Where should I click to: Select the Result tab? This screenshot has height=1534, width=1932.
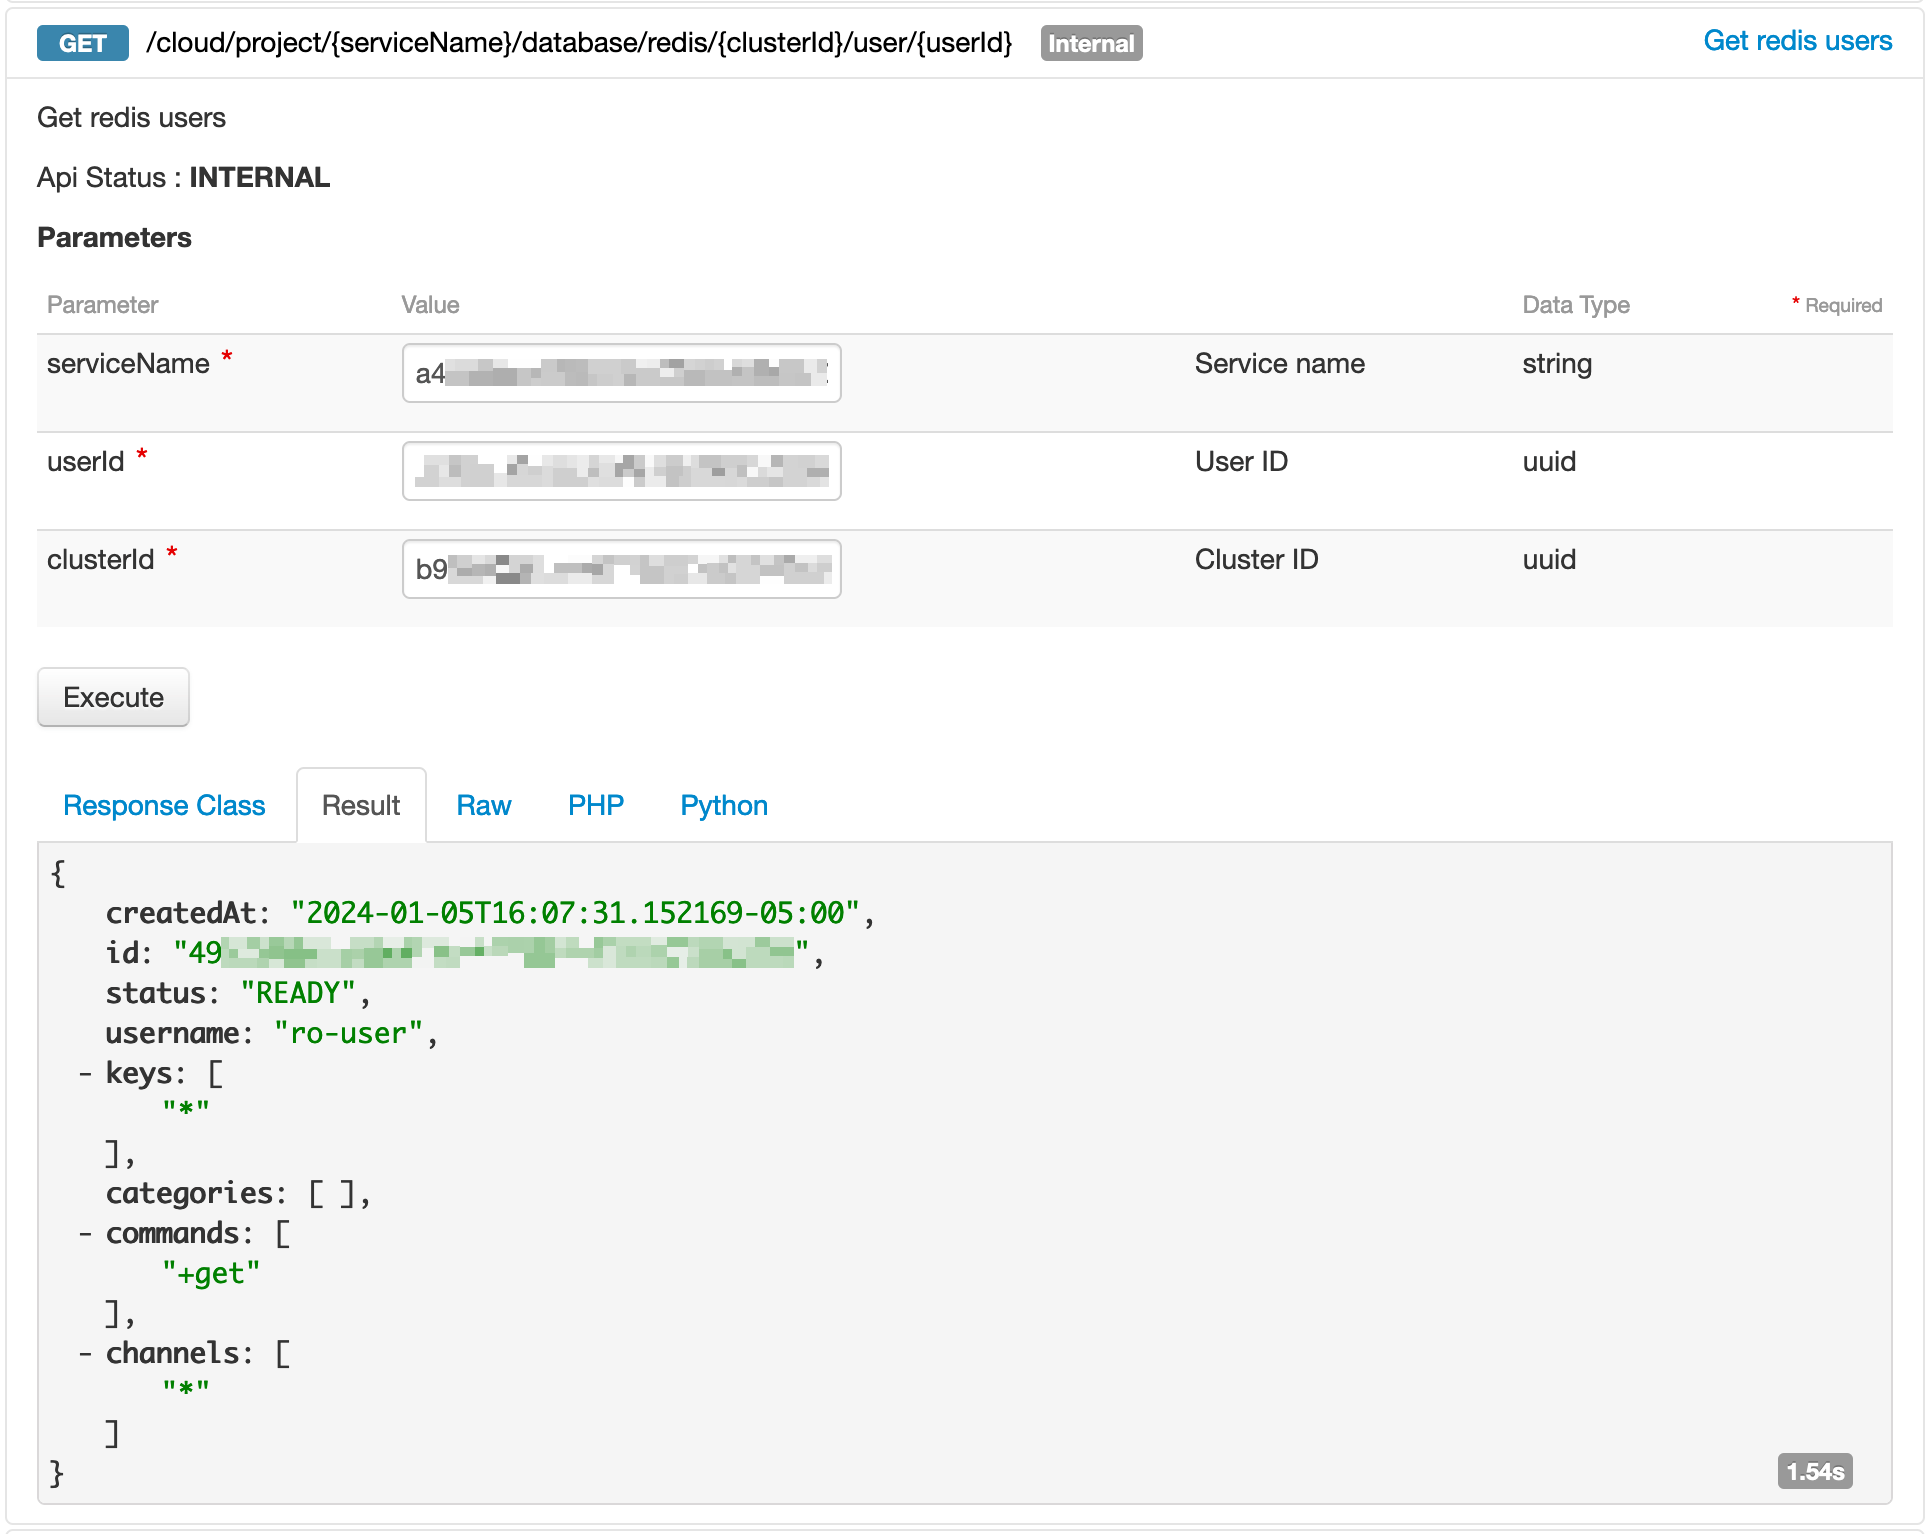[361, 806]
